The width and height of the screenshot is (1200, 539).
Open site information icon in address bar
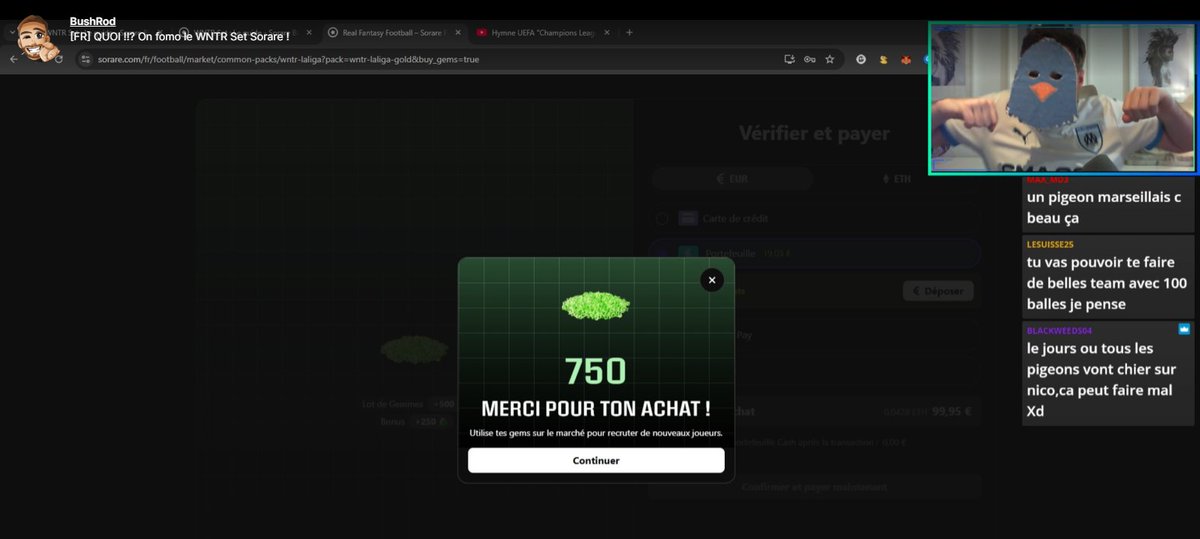pos(86,59)
